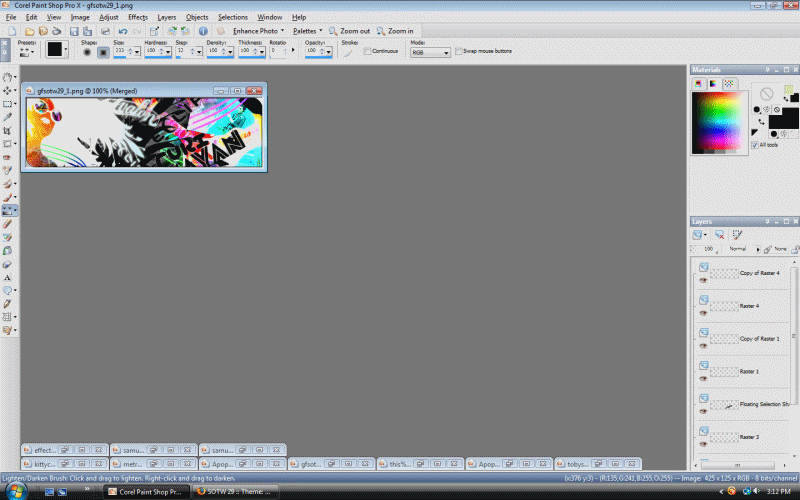Enable the Continuous checkbox
800x500 pixels.
pyautogui.click(x=367, y=51)
